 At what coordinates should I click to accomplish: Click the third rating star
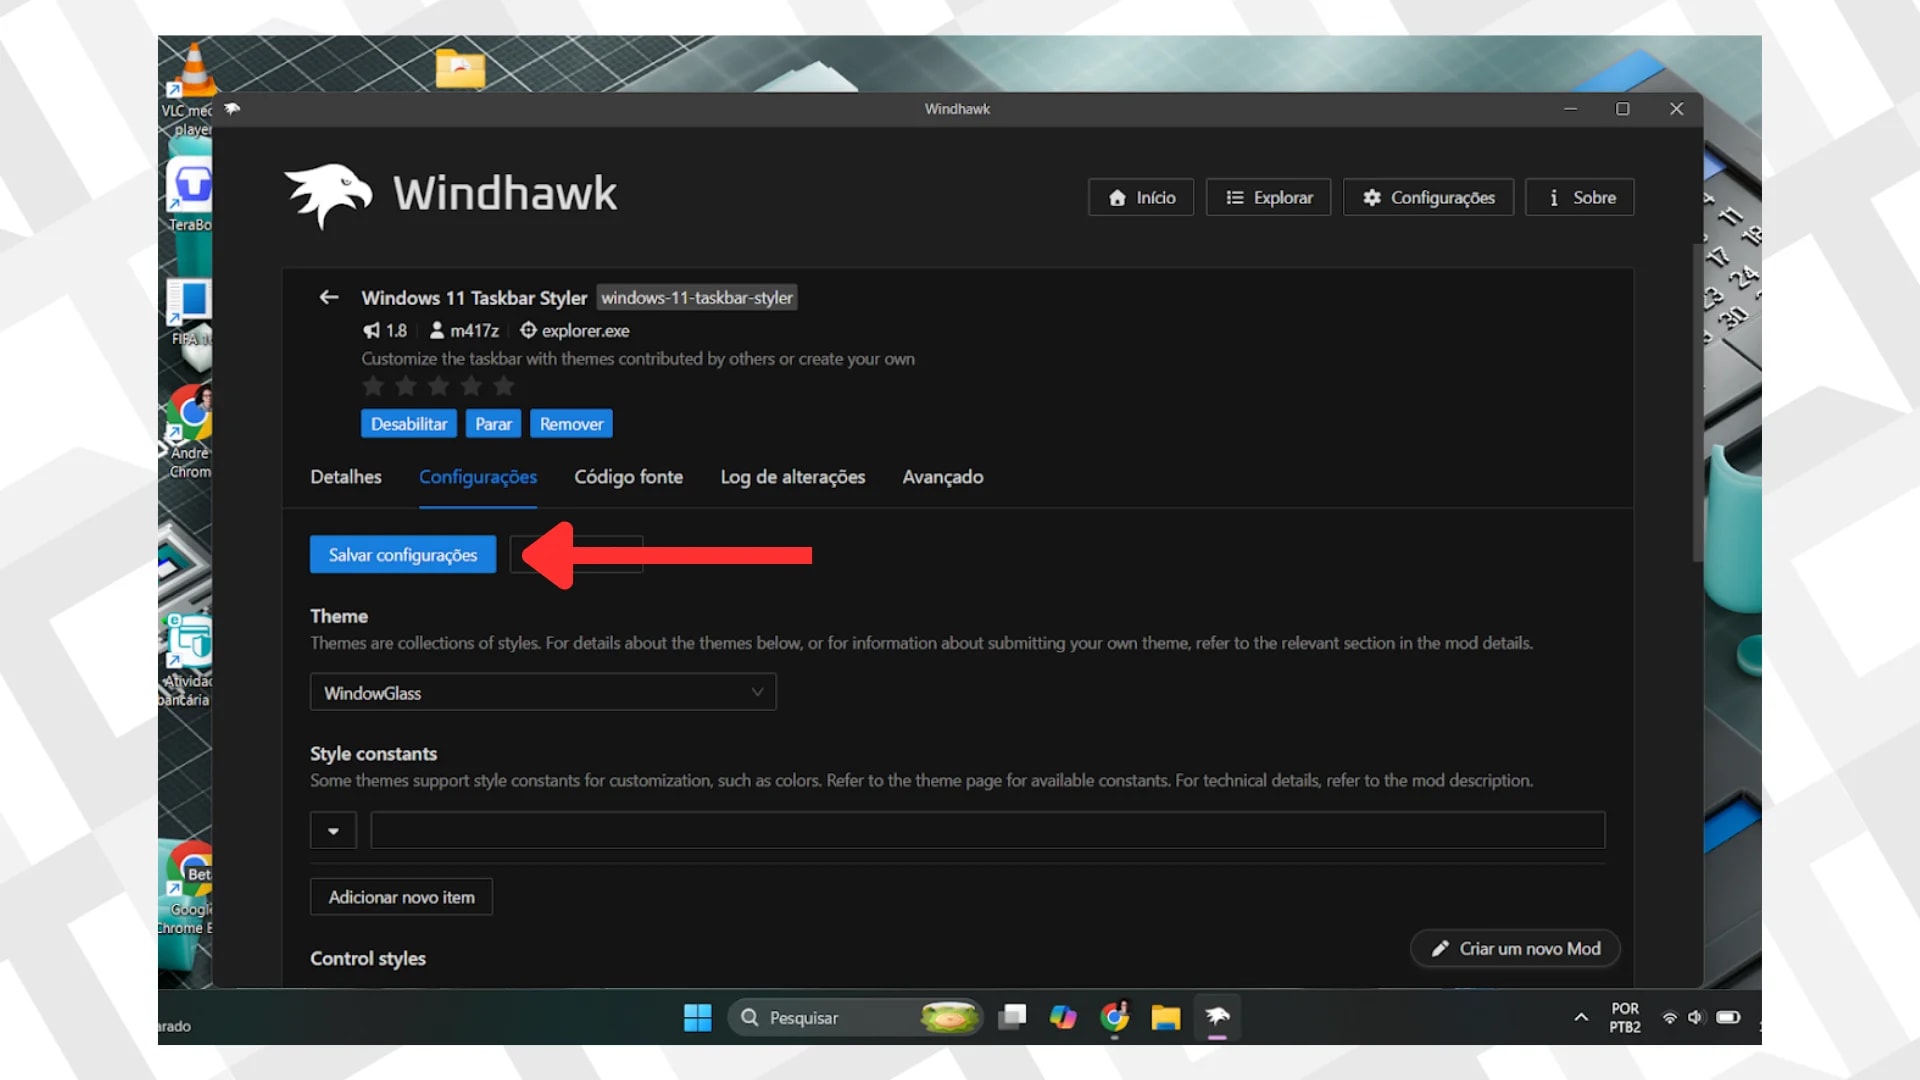click(x=438, y=386)
